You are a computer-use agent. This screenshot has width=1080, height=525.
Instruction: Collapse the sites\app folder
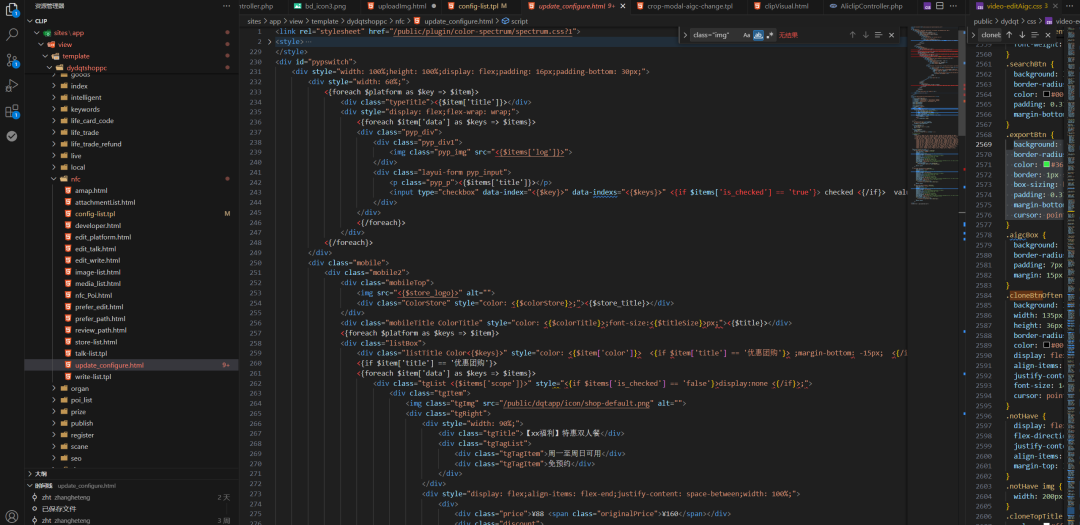[38, 32]
